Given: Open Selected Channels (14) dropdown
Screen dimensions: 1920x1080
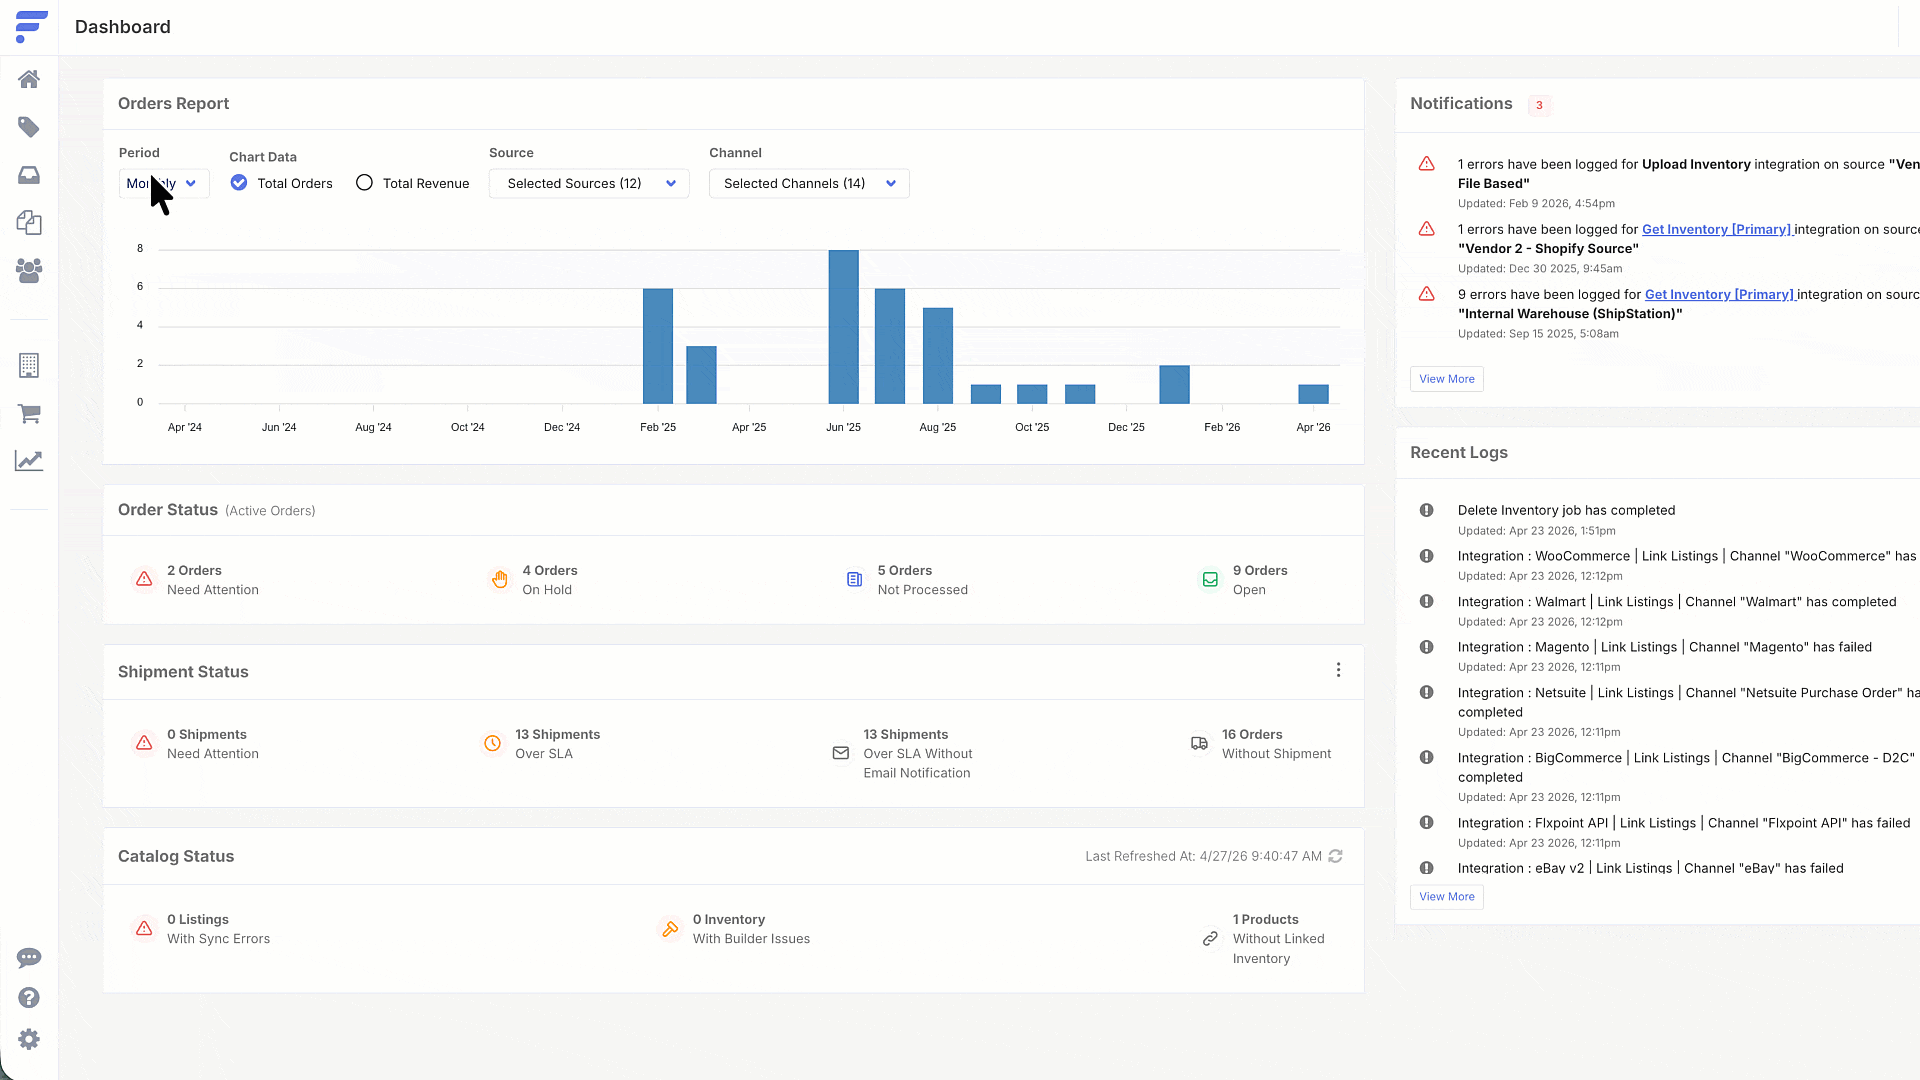Looking at the screenshot, I should [808, 184].
